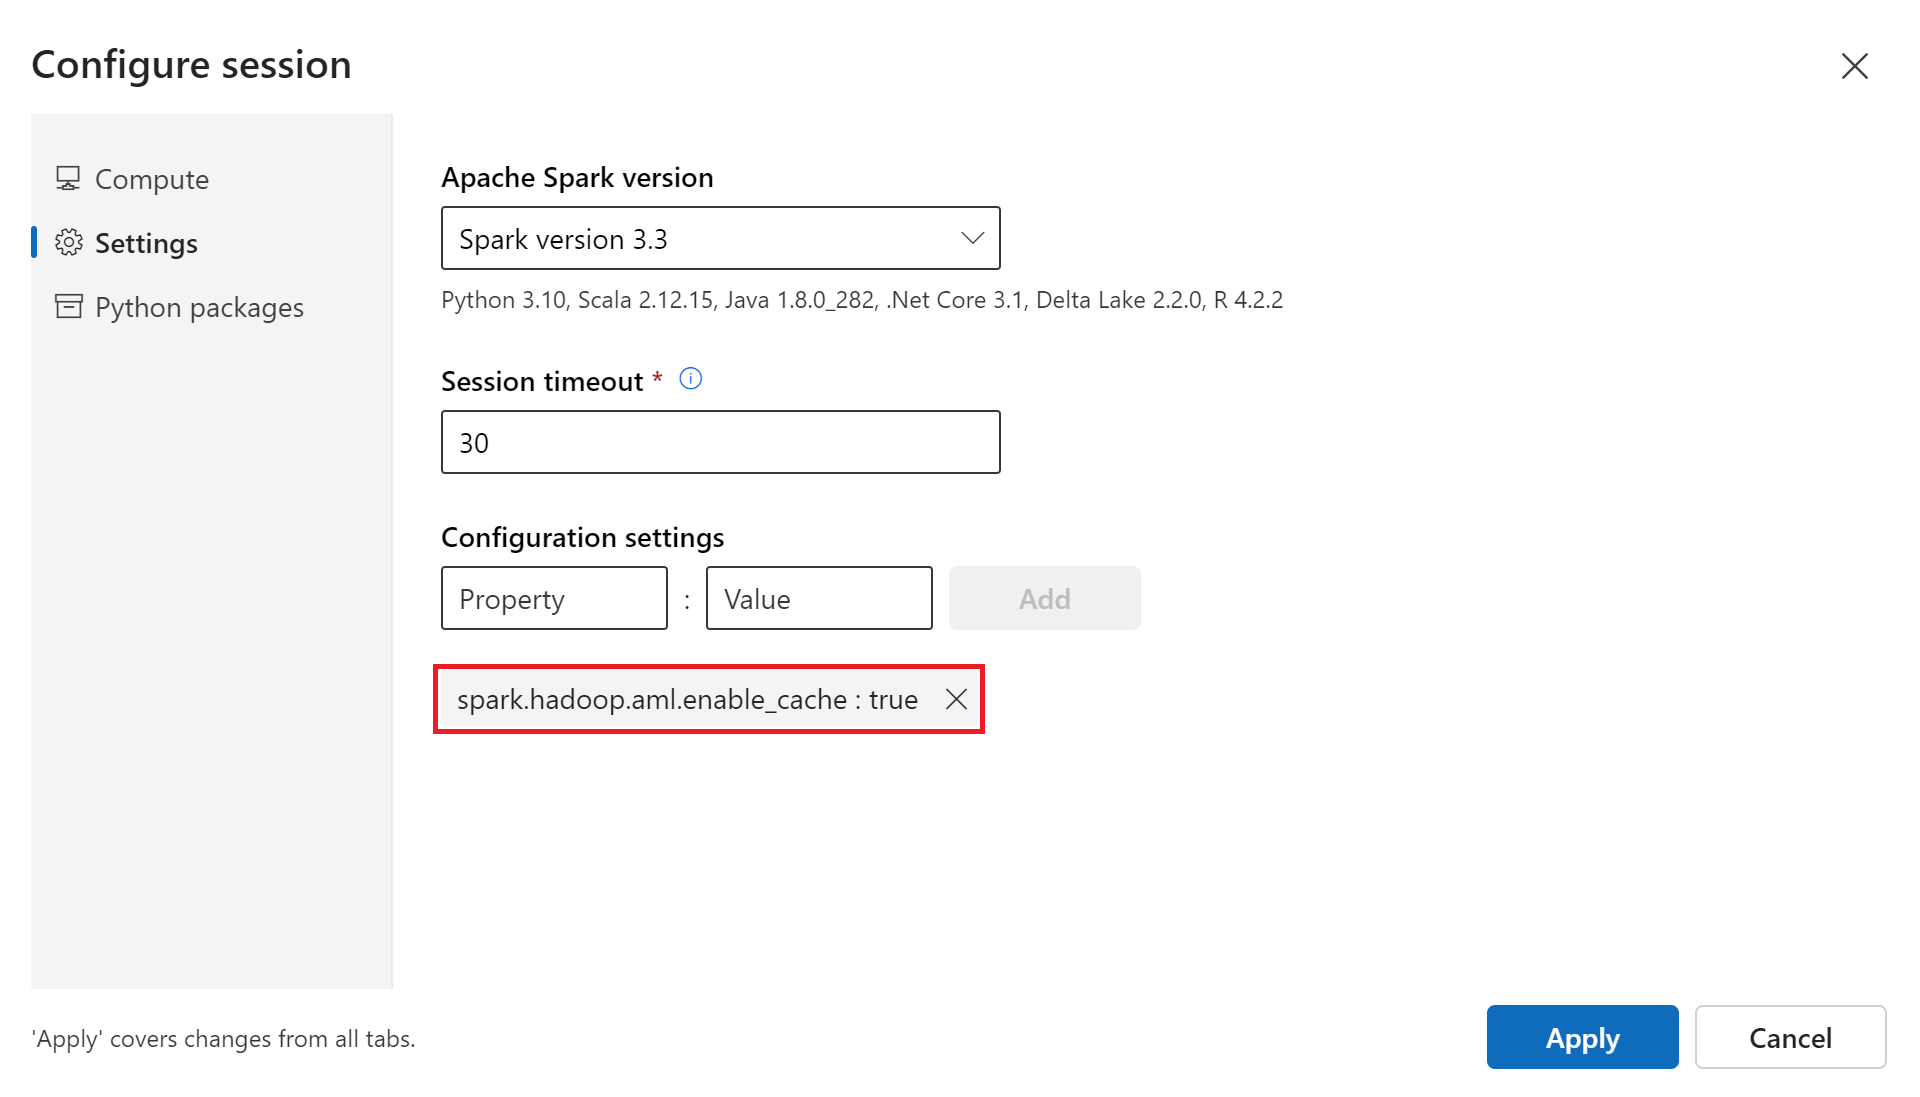The height and width of the screenshot is (1097, 1920).
Task: Click the 'Apply' covers changes note
Action: (x=223, y=1039)
